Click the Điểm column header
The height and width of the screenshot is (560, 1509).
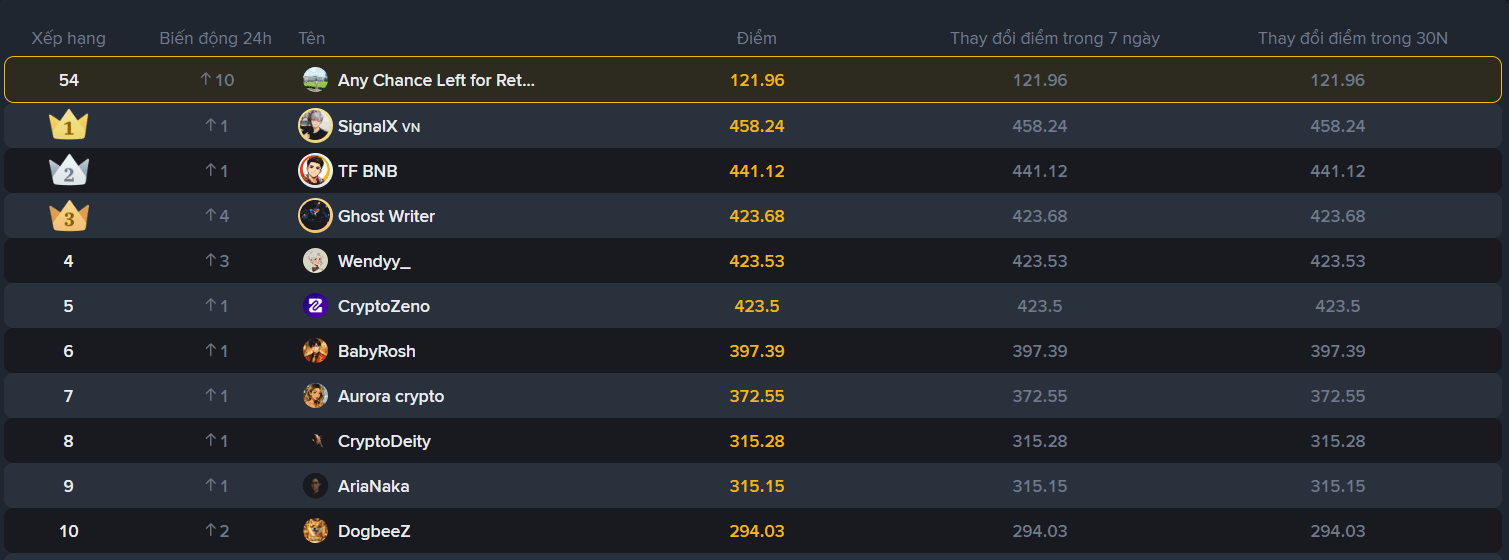[757, 39]
